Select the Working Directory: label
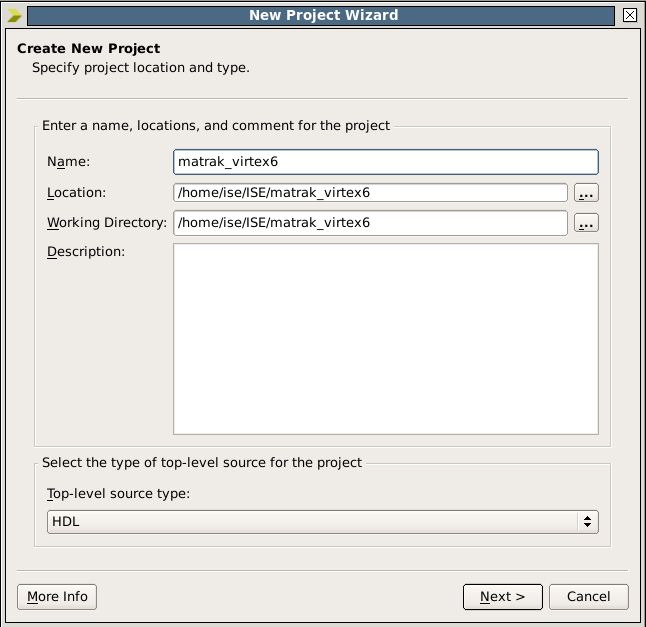Image resolution: width=646 pixels, height=627 pixels. click(x=106, y=223)
